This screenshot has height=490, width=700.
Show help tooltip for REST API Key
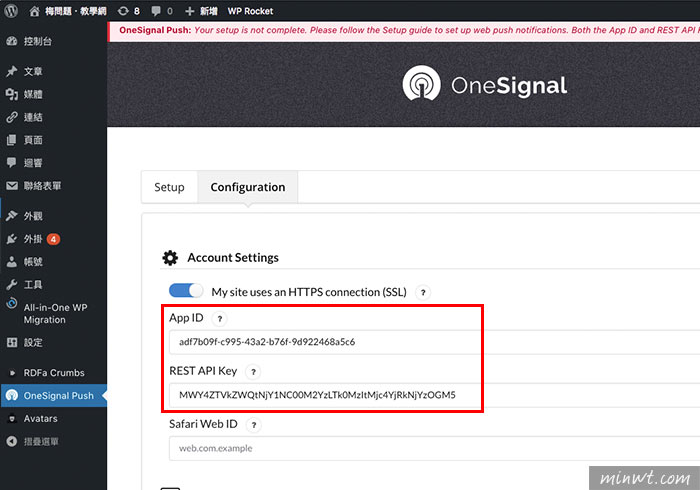tap(253, 372)
